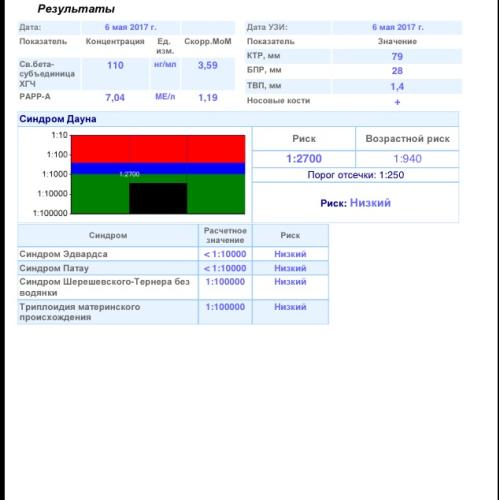Click the ТВП value 1,4

(x=397, y=87)
